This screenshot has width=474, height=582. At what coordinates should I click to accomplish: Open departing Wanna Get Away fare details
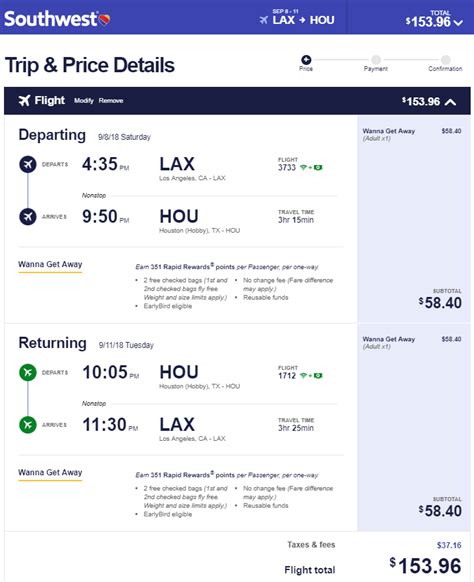click(x=50, y=265)
